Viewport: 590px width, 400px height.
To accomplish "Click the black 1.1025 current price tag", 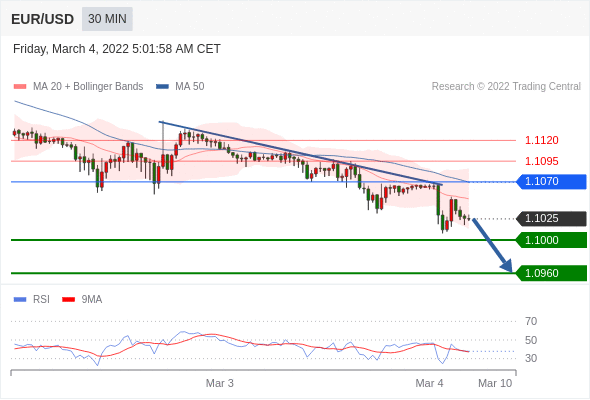I will point(552,219).
